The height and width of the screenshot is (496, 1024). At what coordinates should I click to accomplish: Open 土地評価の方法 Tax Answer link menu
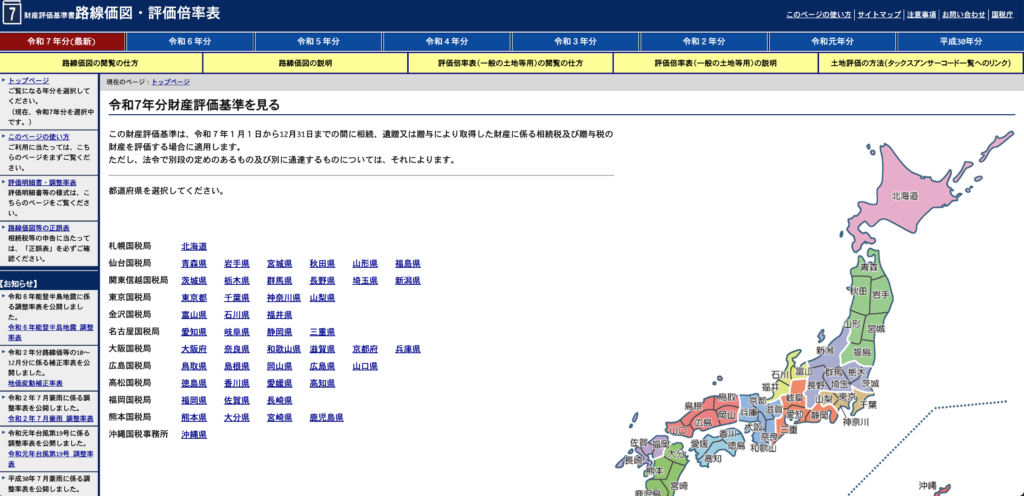(x=920, y=63)
